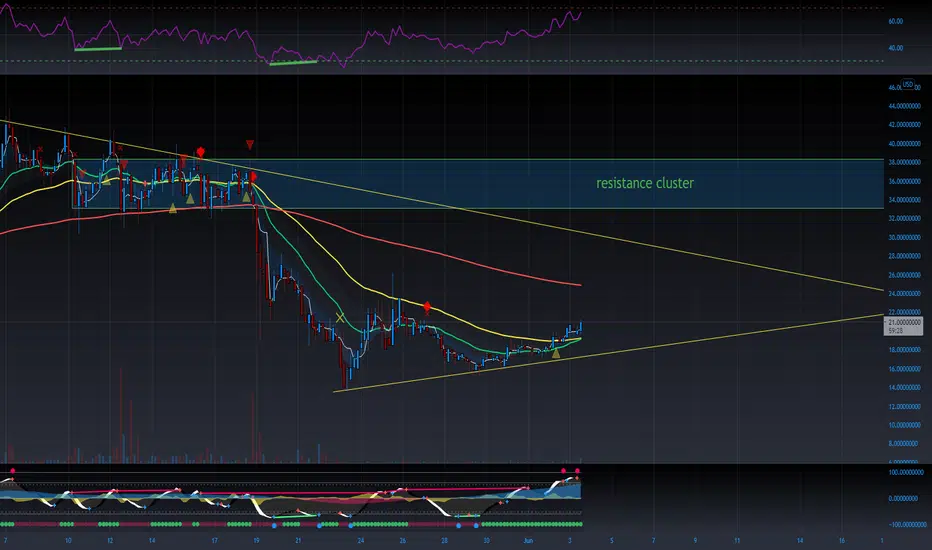This screenshot has height=550, width=932.
Task: Click the 44.00000000 price axis label
Action: point(904,106)
